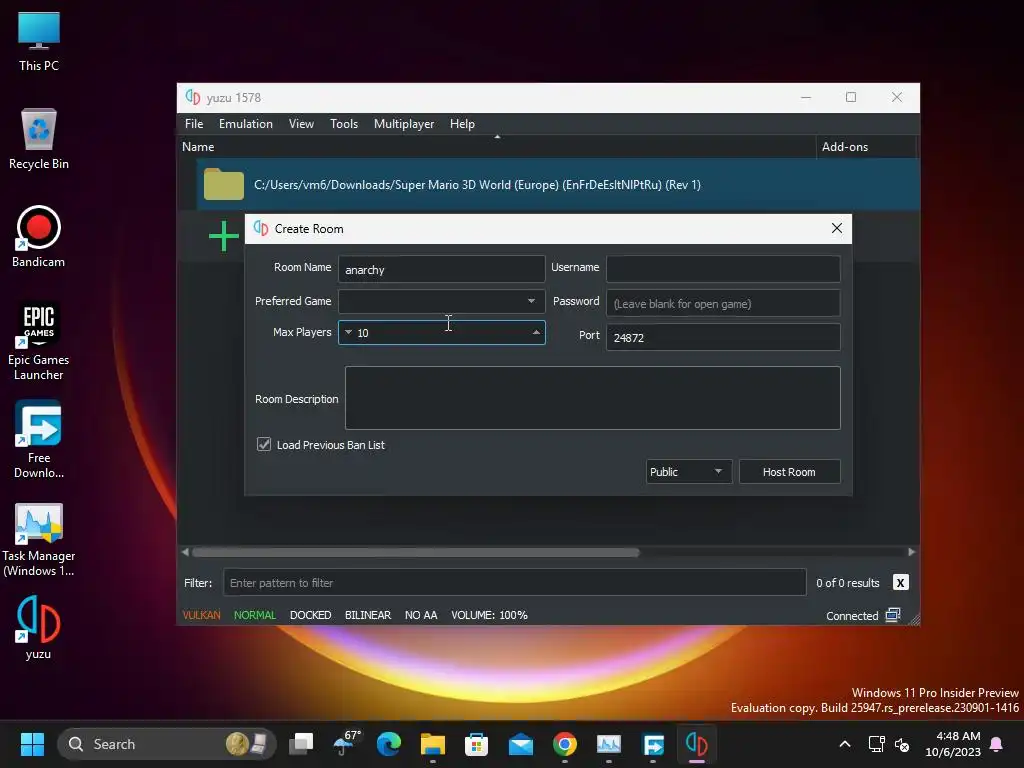Open the clock showing 4:48 AM

[x=953, y=744]
